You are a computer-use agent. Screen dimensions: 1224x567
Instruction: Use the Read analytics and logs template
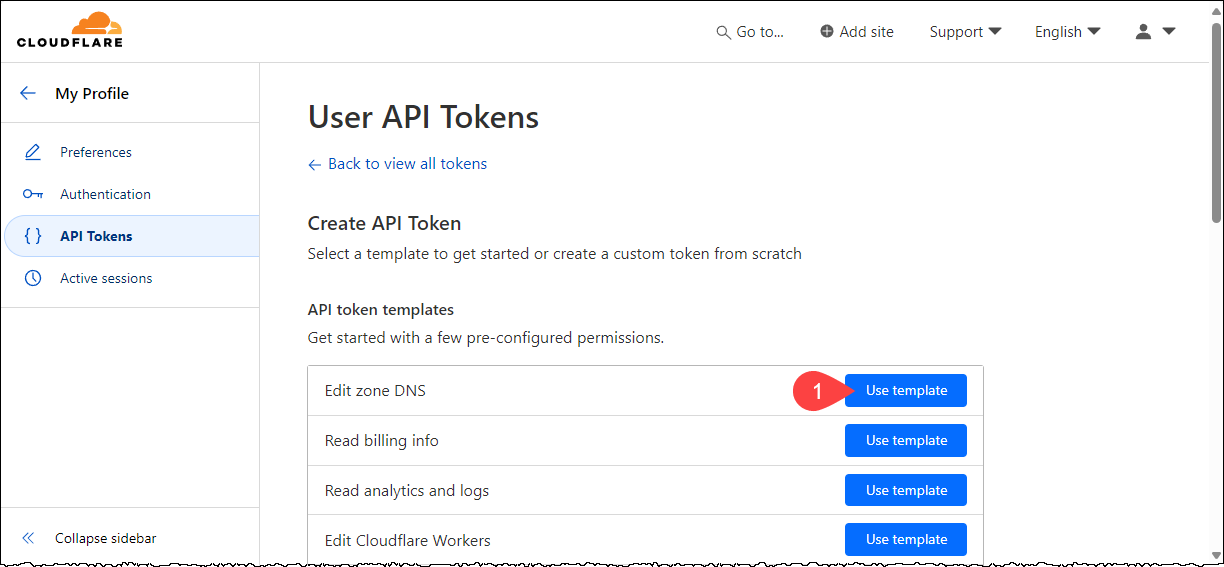pos(905,490)
